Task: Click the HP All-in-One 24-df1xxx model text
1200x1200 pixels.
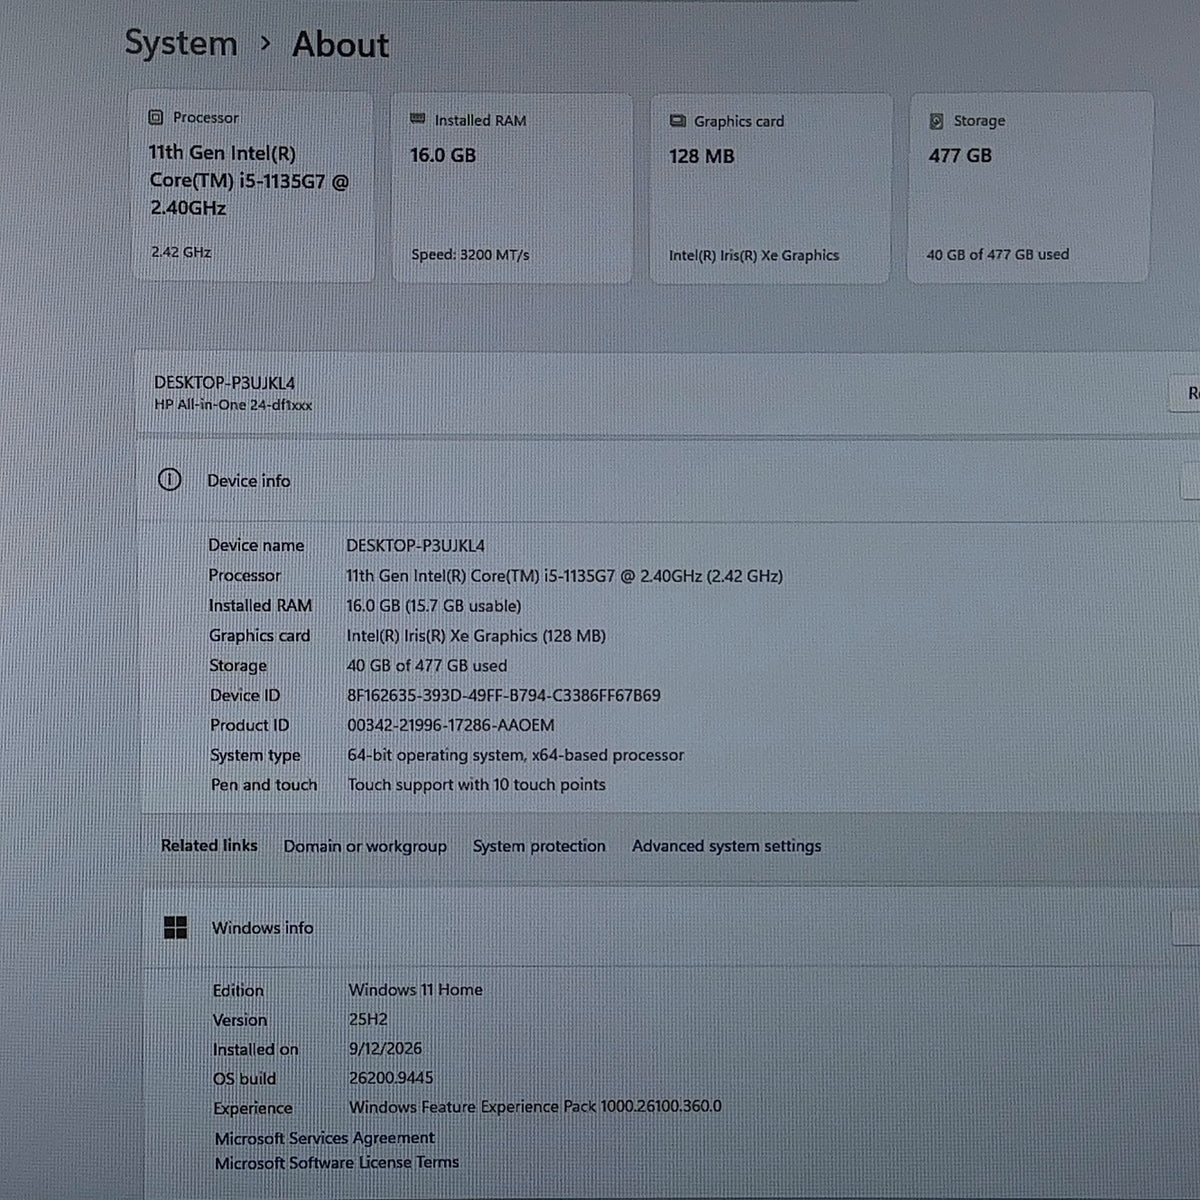Action: (233, 405)
